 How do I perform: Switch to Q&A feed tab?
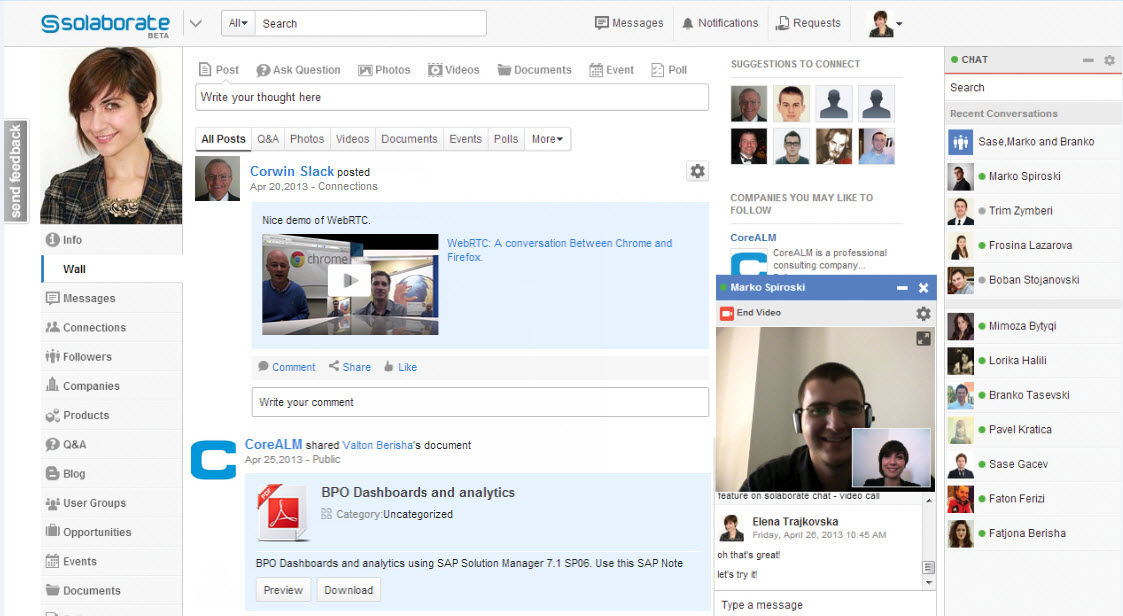pyautogui.click(x=268, y=139)
